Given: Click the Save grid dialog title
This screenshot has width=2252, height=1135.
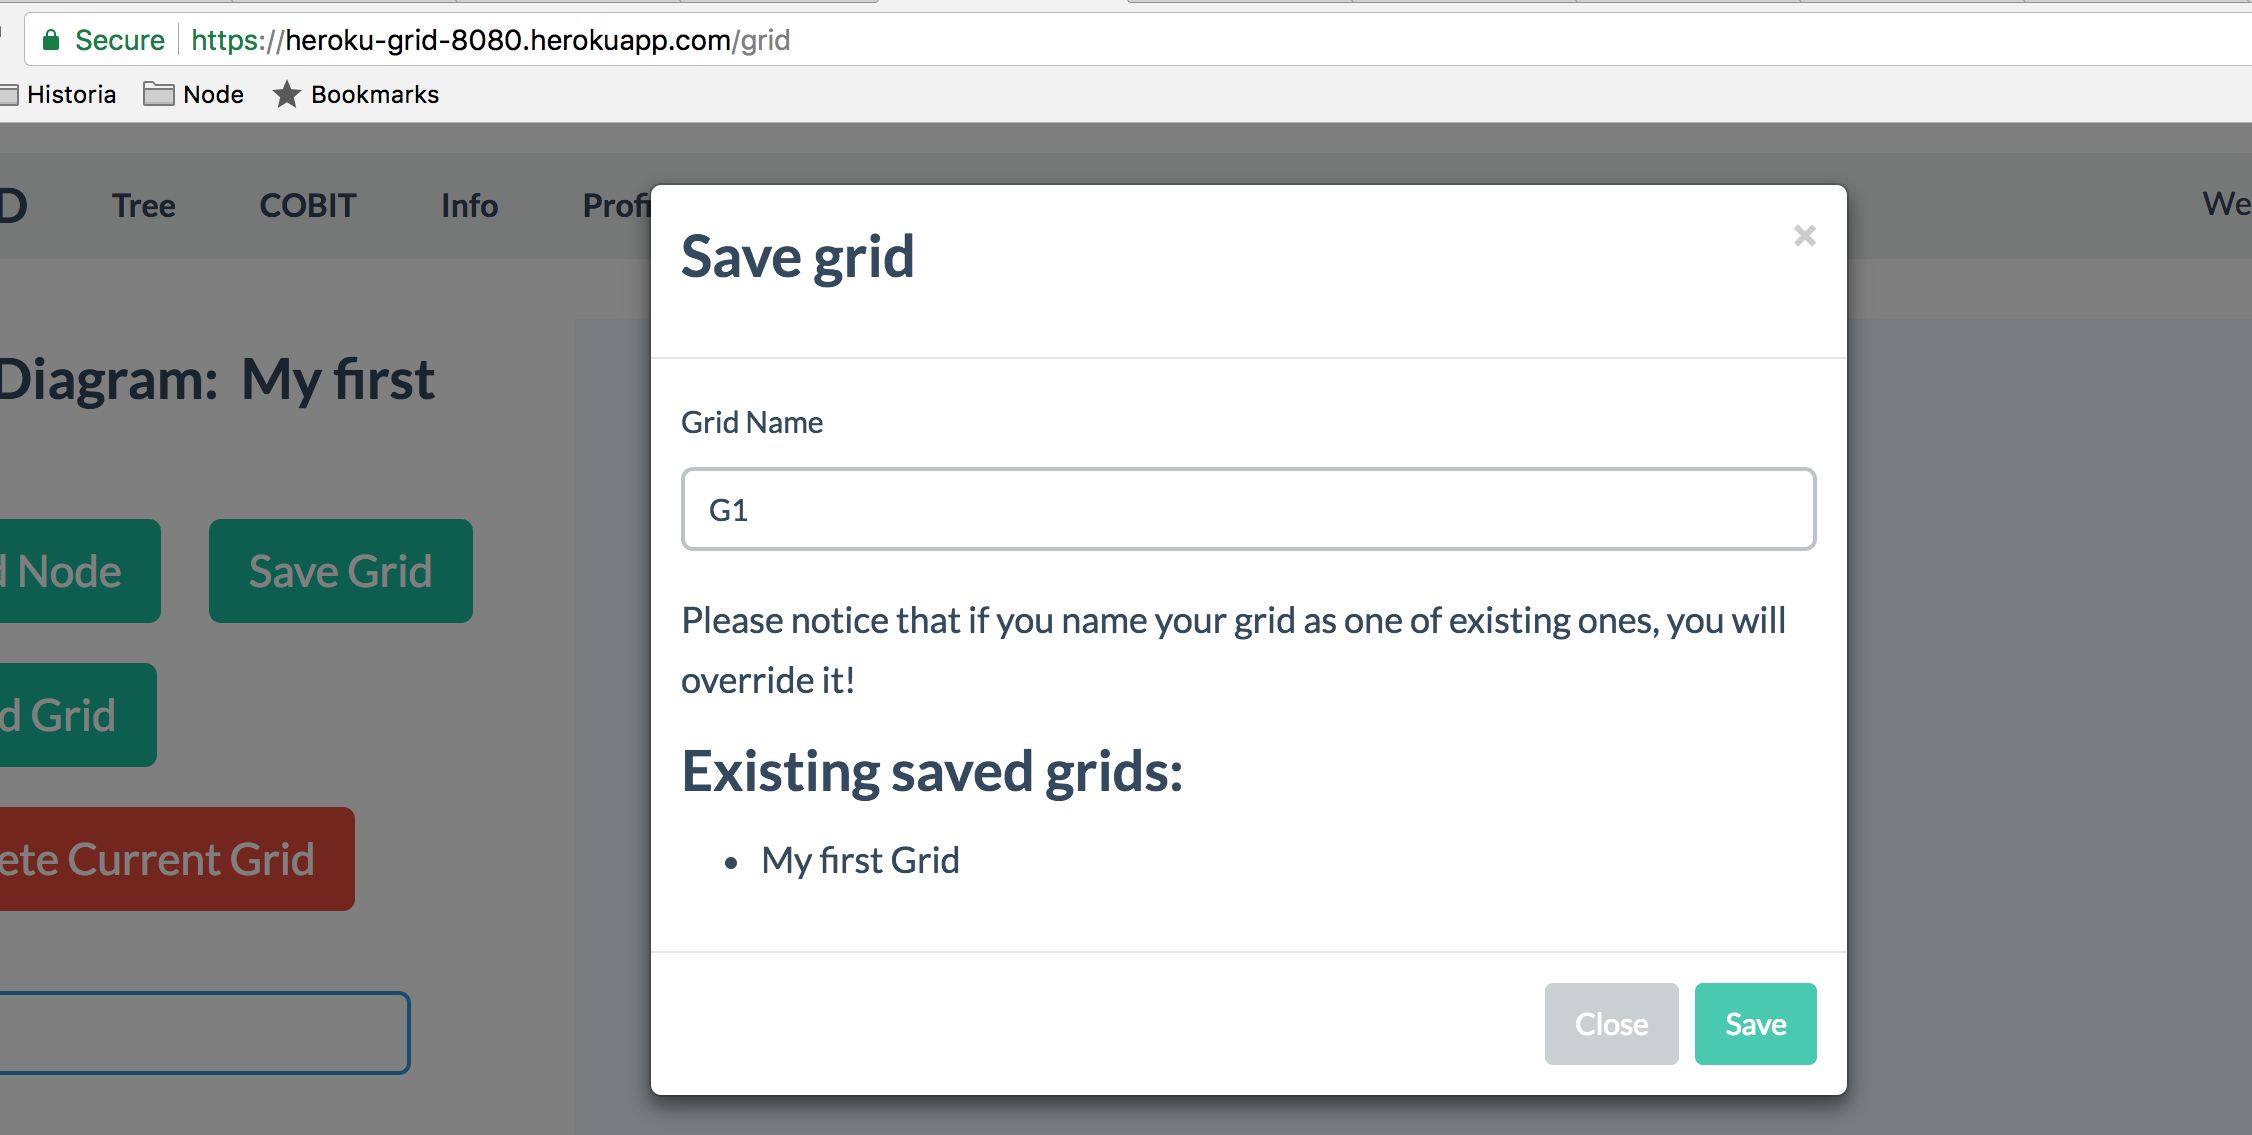Looking at the screenshot, I should 797,257.
